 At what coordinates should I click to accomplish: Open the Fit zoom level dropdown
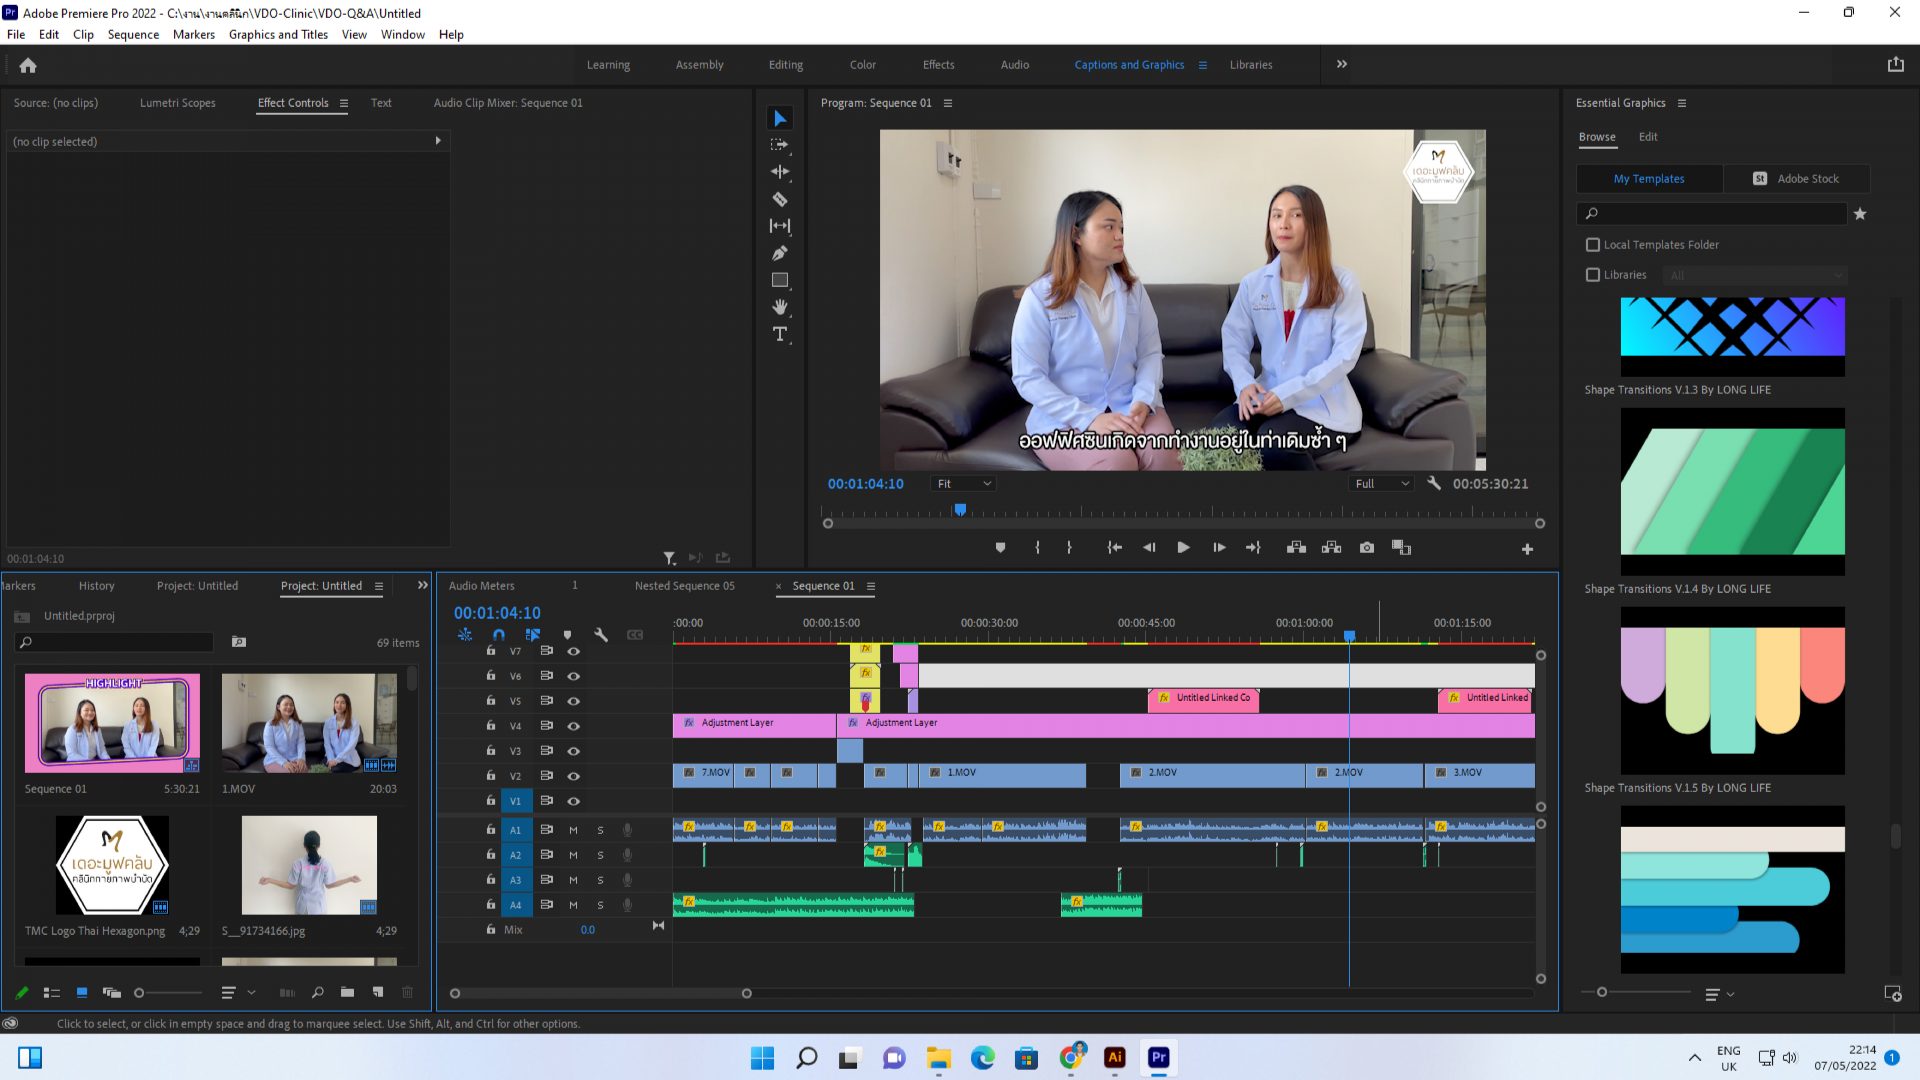pos(963,484)
